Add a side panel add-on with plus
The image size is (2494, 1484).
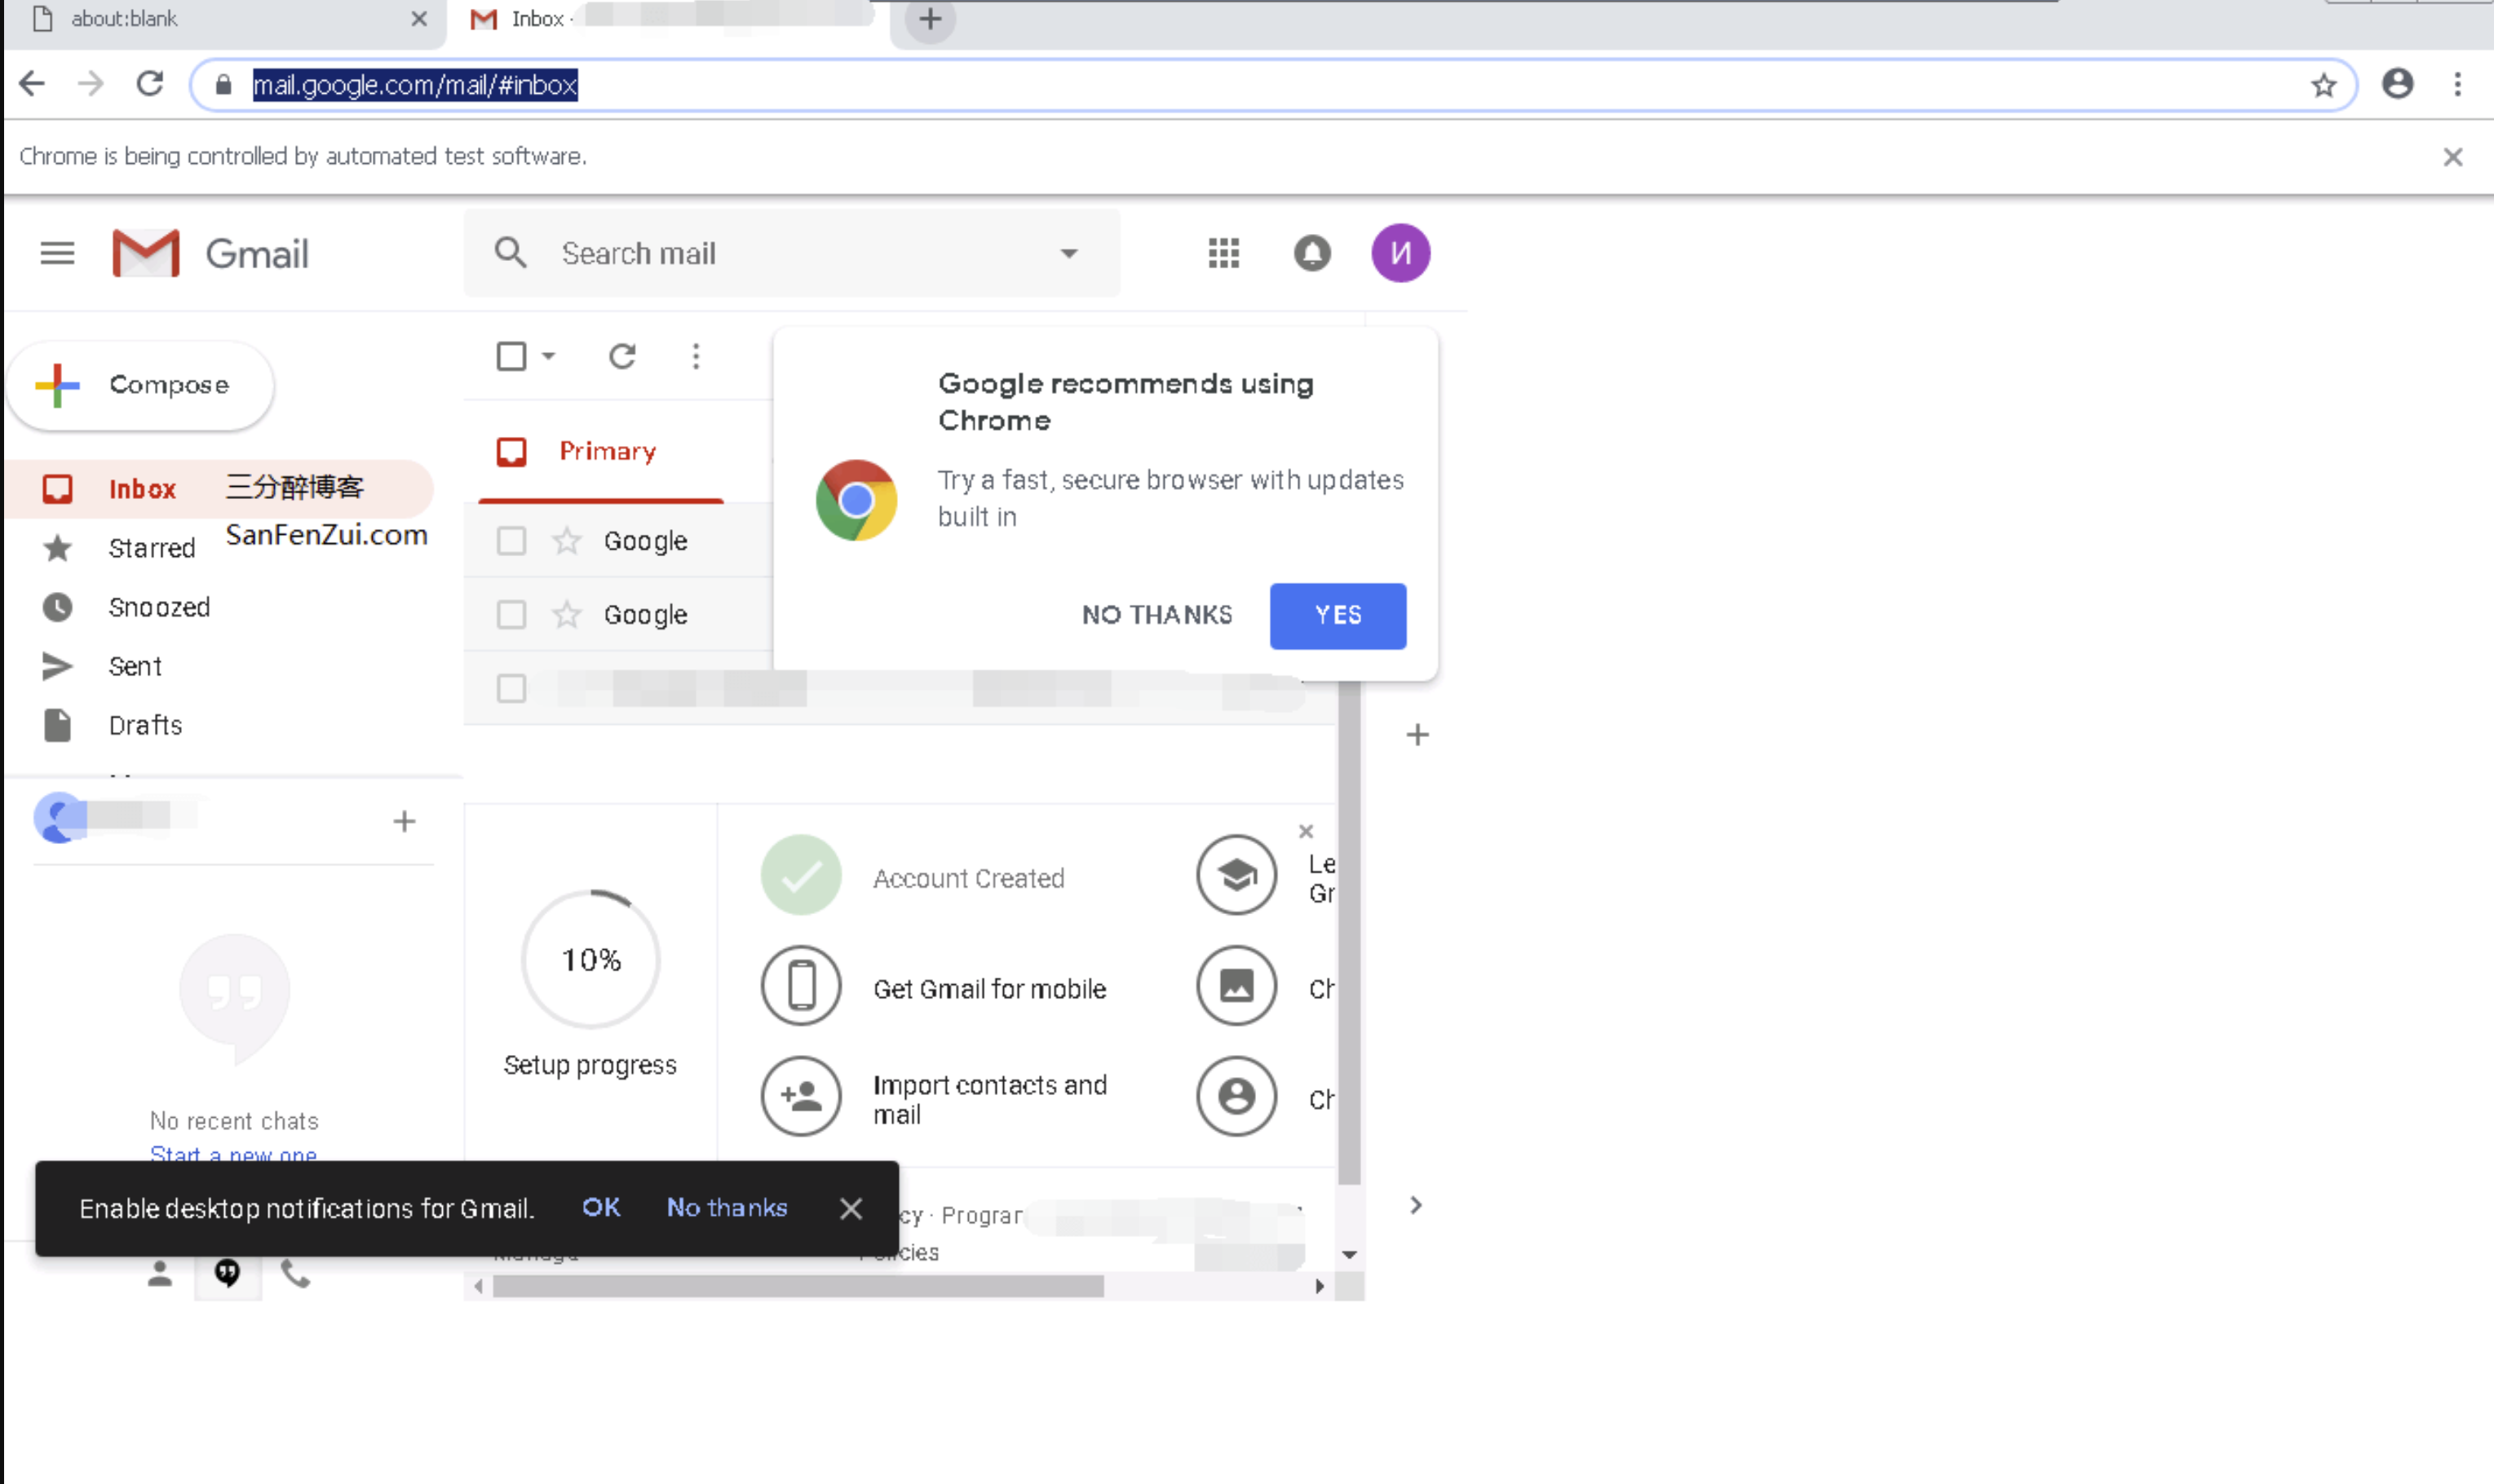(x=1417, y=735)
